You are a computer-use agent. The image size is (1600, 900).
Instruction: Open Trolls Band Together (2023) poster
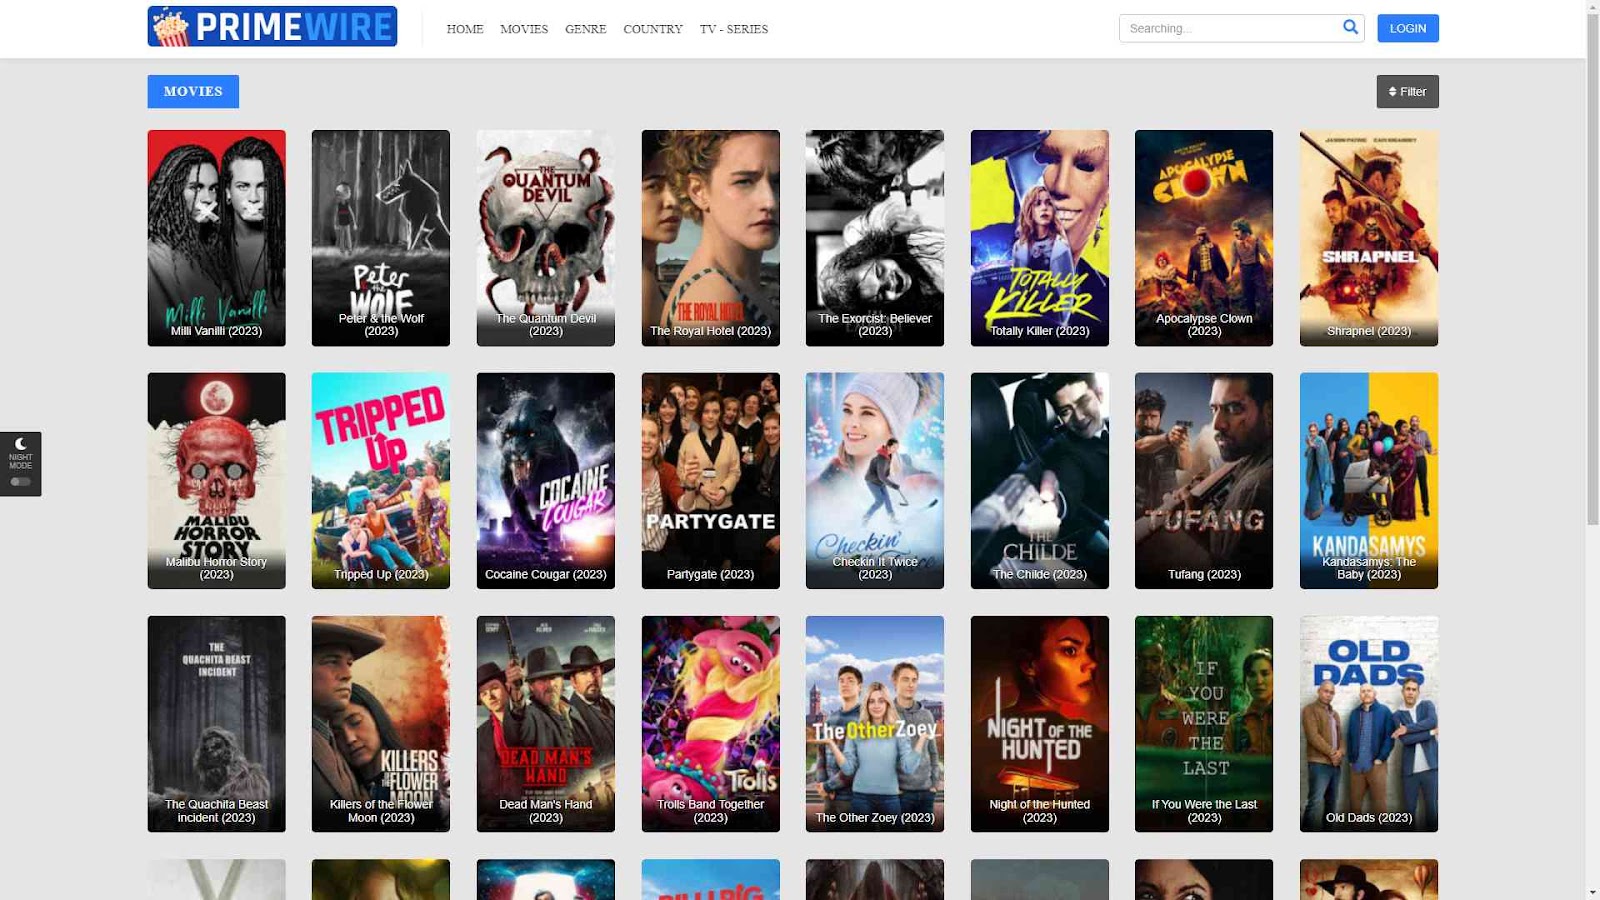(x=711, y=724)
